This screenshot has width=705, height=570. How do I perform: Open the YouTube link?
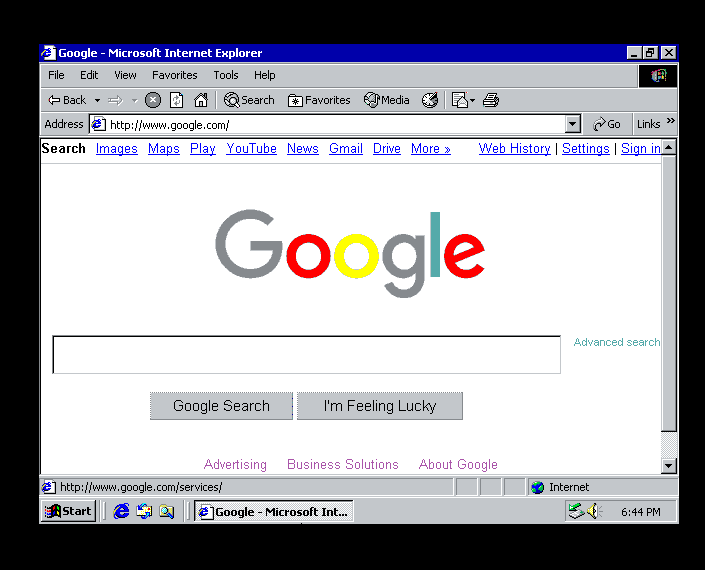251,148
